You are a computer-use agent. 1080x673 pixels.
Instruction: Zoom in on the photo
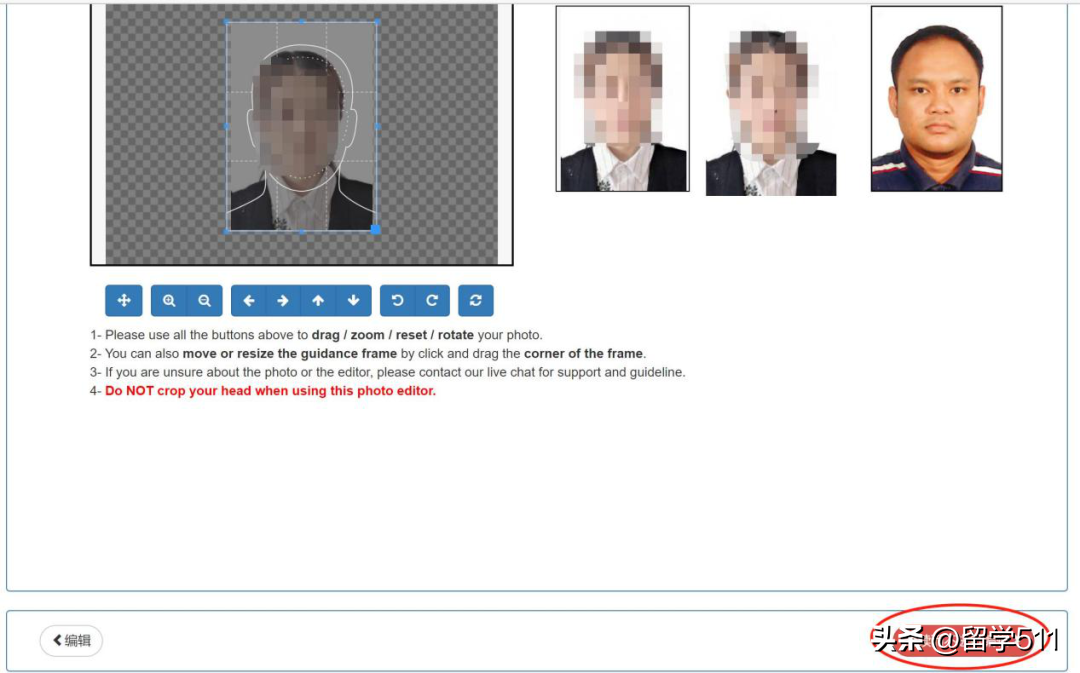pos(169,301)
